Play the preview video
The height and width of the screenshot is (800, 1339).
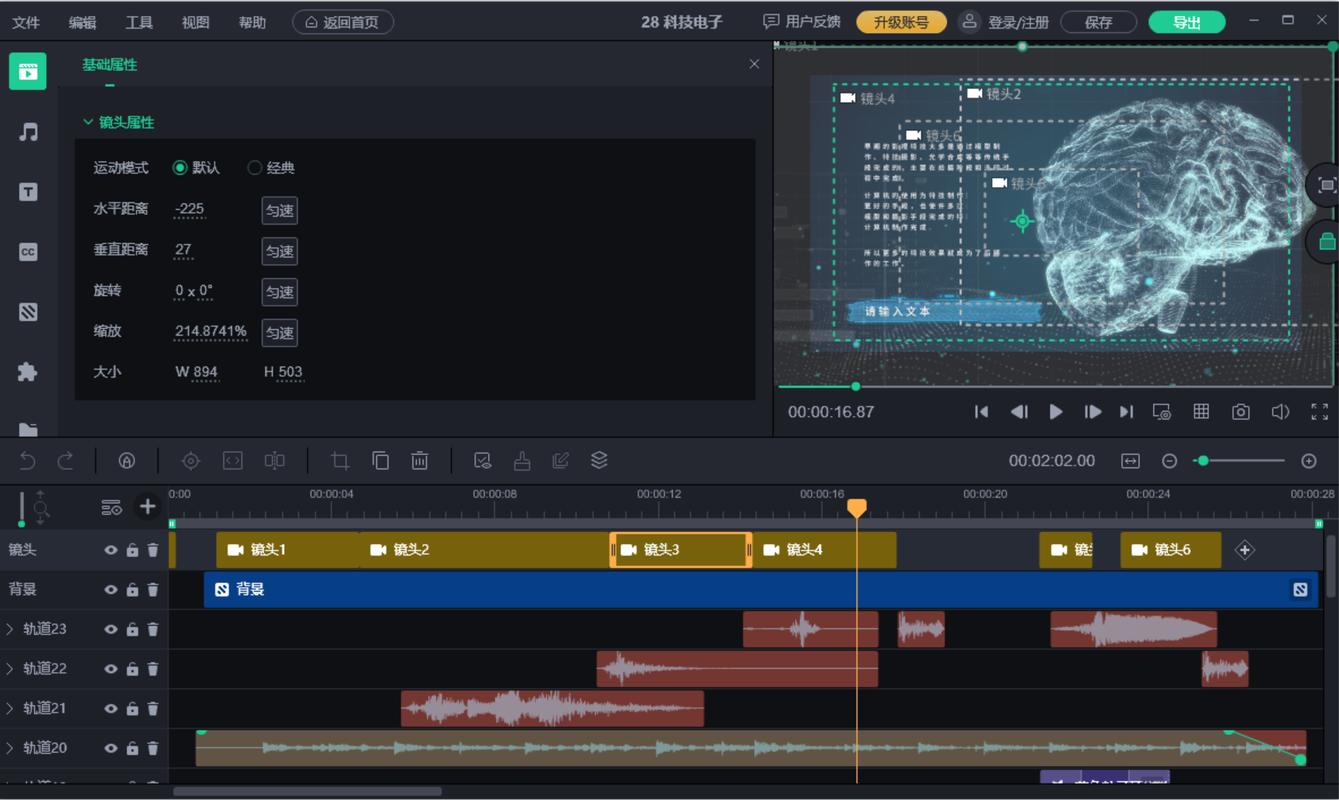click(x=1056, y=412)
